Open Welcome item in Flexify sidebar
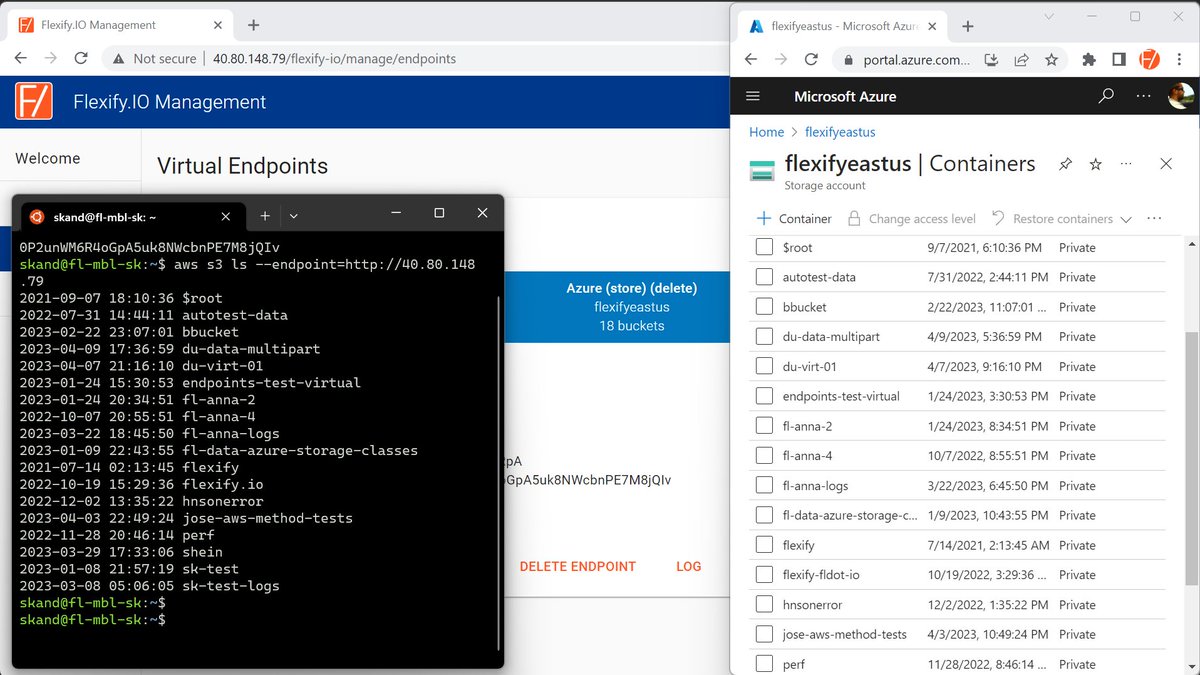Viewport: 1200px width, 675px height. pos(48,158)
